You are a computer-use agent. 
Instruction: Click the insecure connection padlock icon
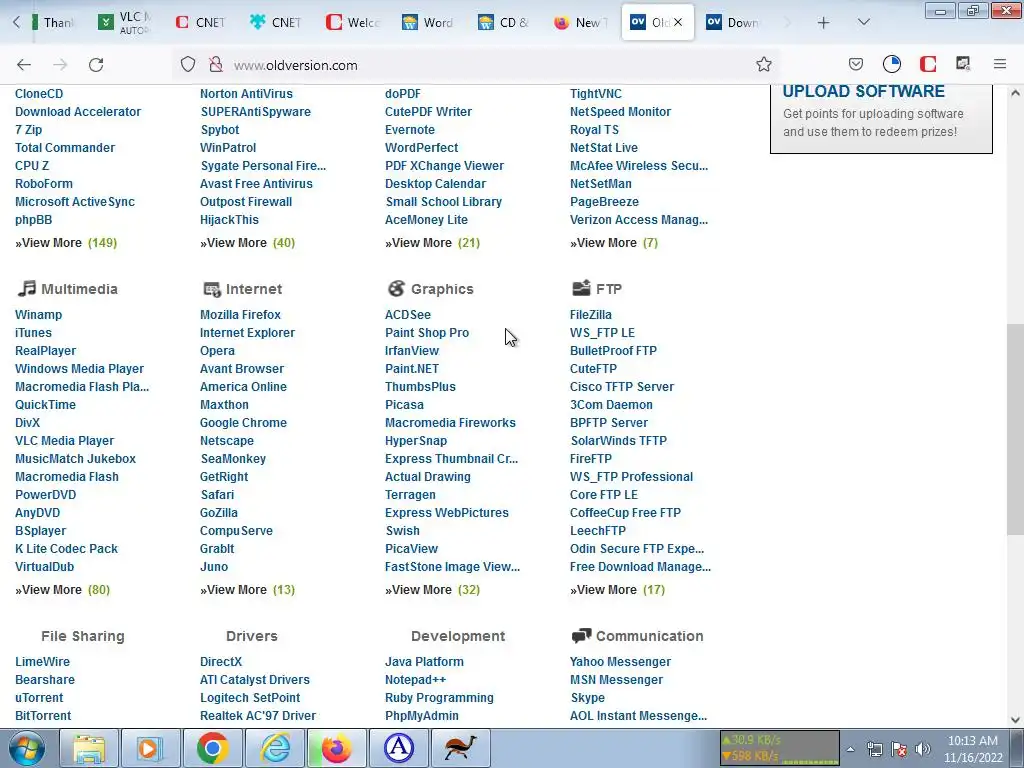click(x=216, y=65)
